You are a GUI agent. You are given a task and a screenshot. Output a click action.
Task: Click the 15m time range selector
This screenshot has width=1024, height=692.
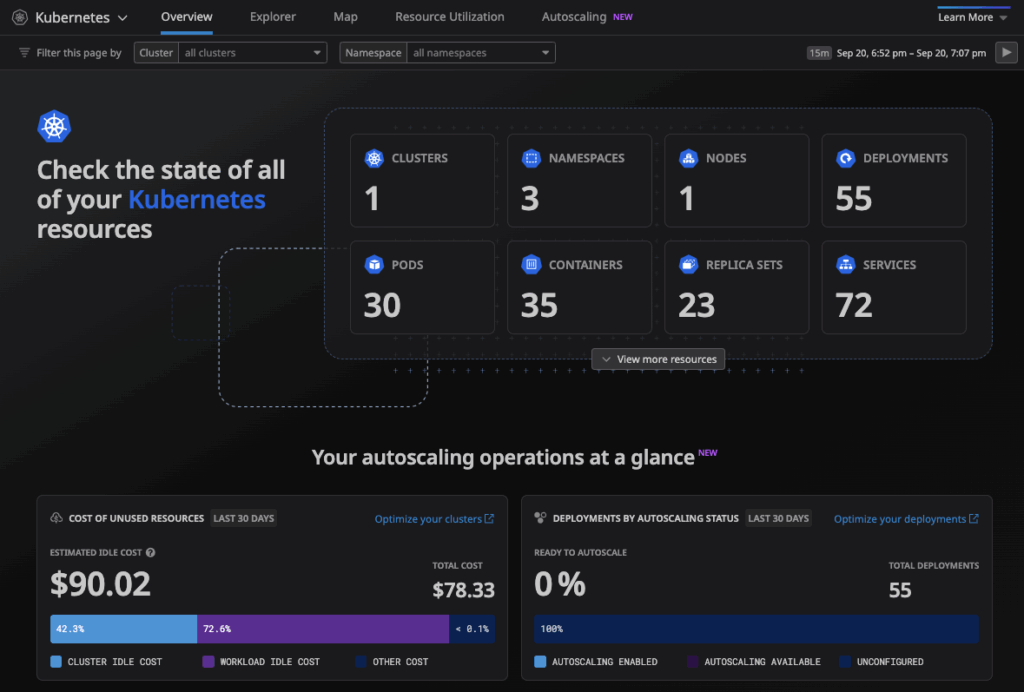pyautogui.click(x=819, y=53)
